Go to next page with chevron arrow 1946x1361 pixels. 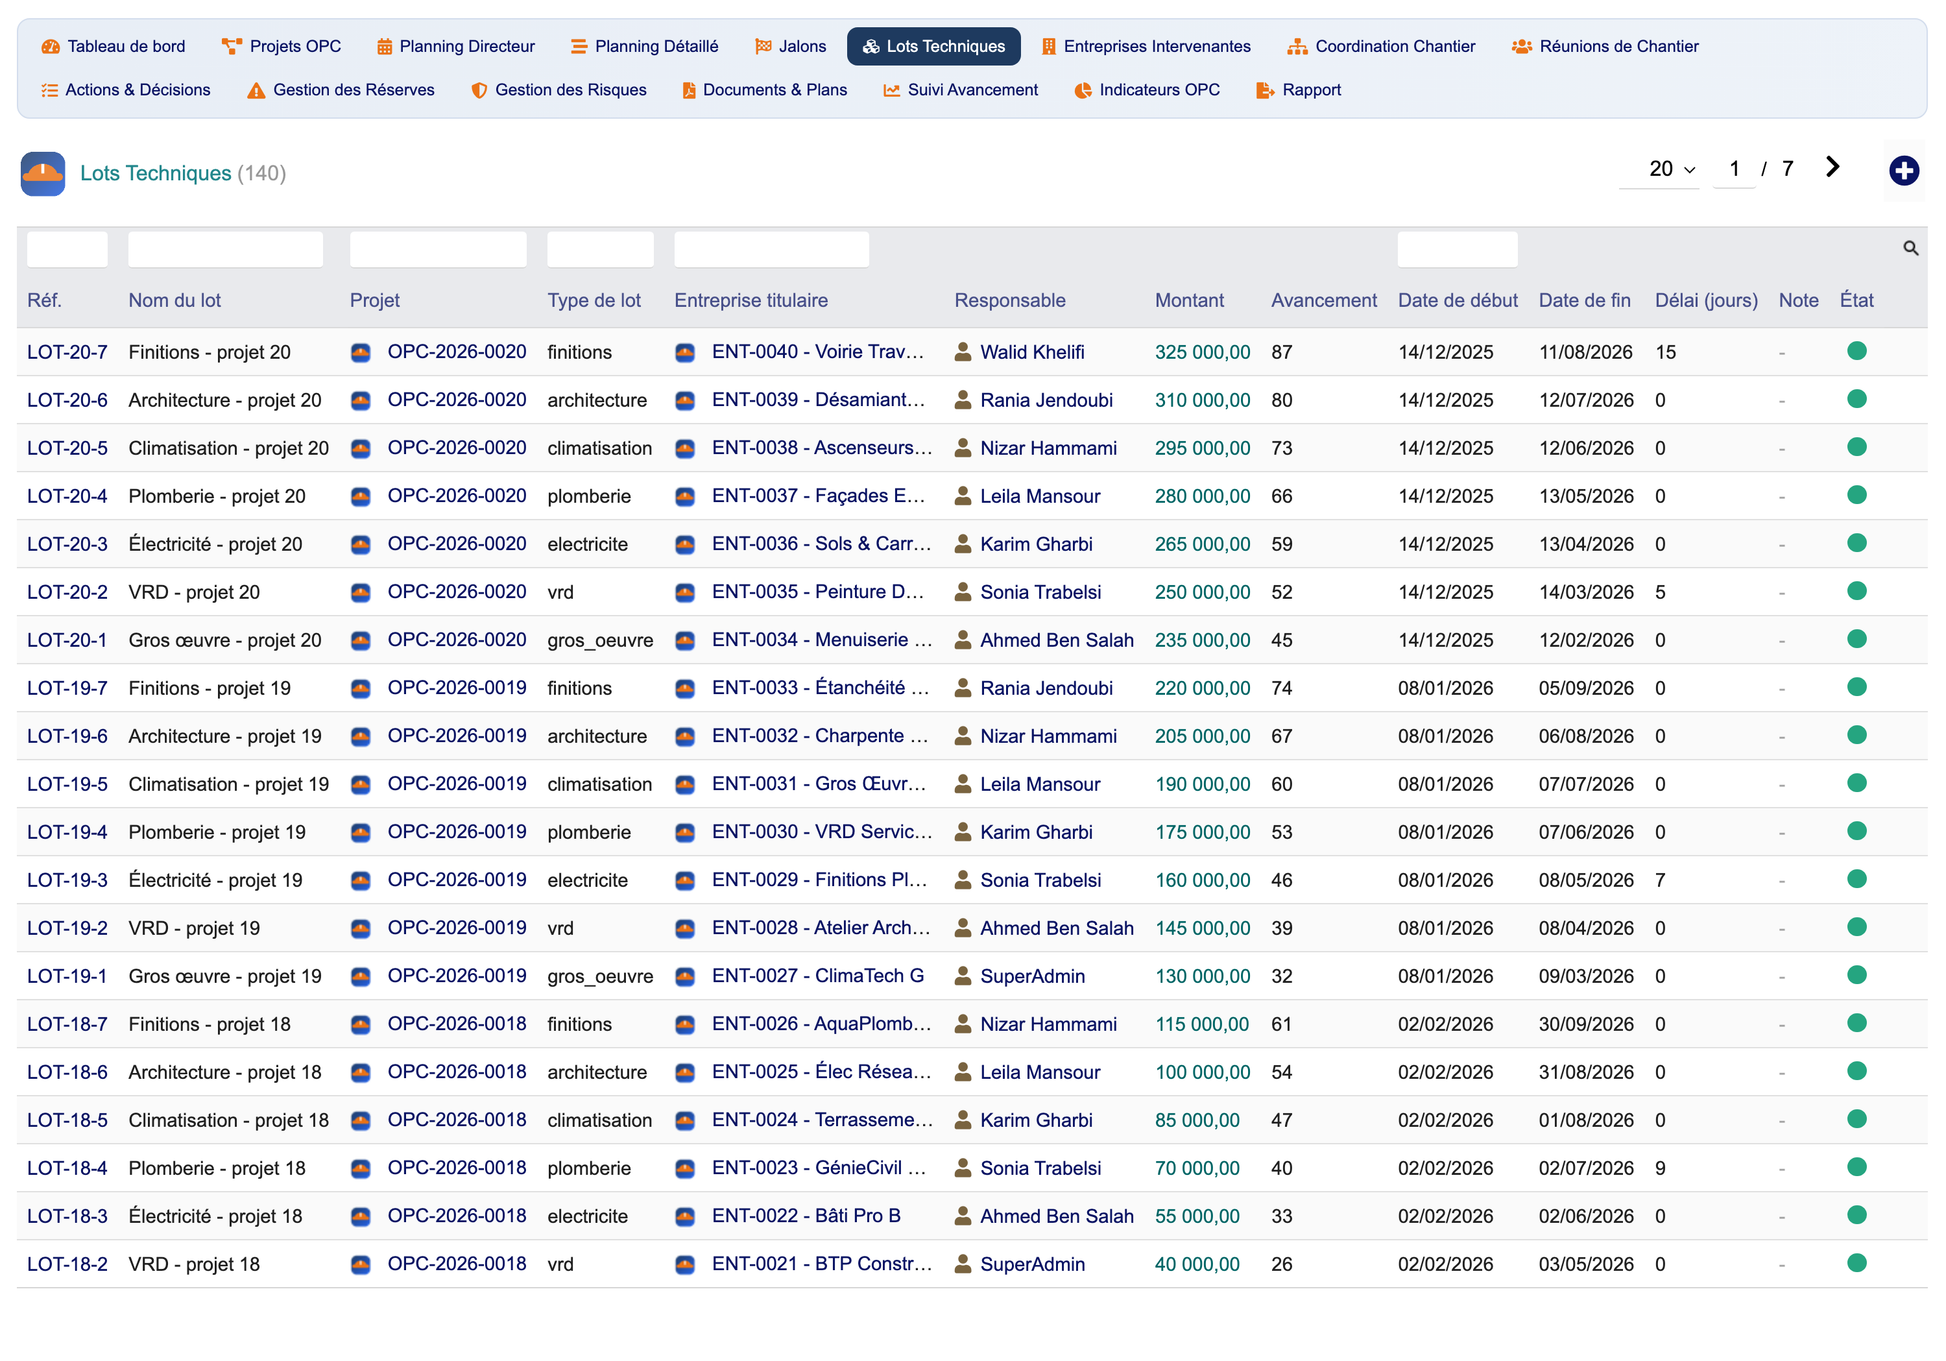pyautogui.click(x=1832, y=167)
